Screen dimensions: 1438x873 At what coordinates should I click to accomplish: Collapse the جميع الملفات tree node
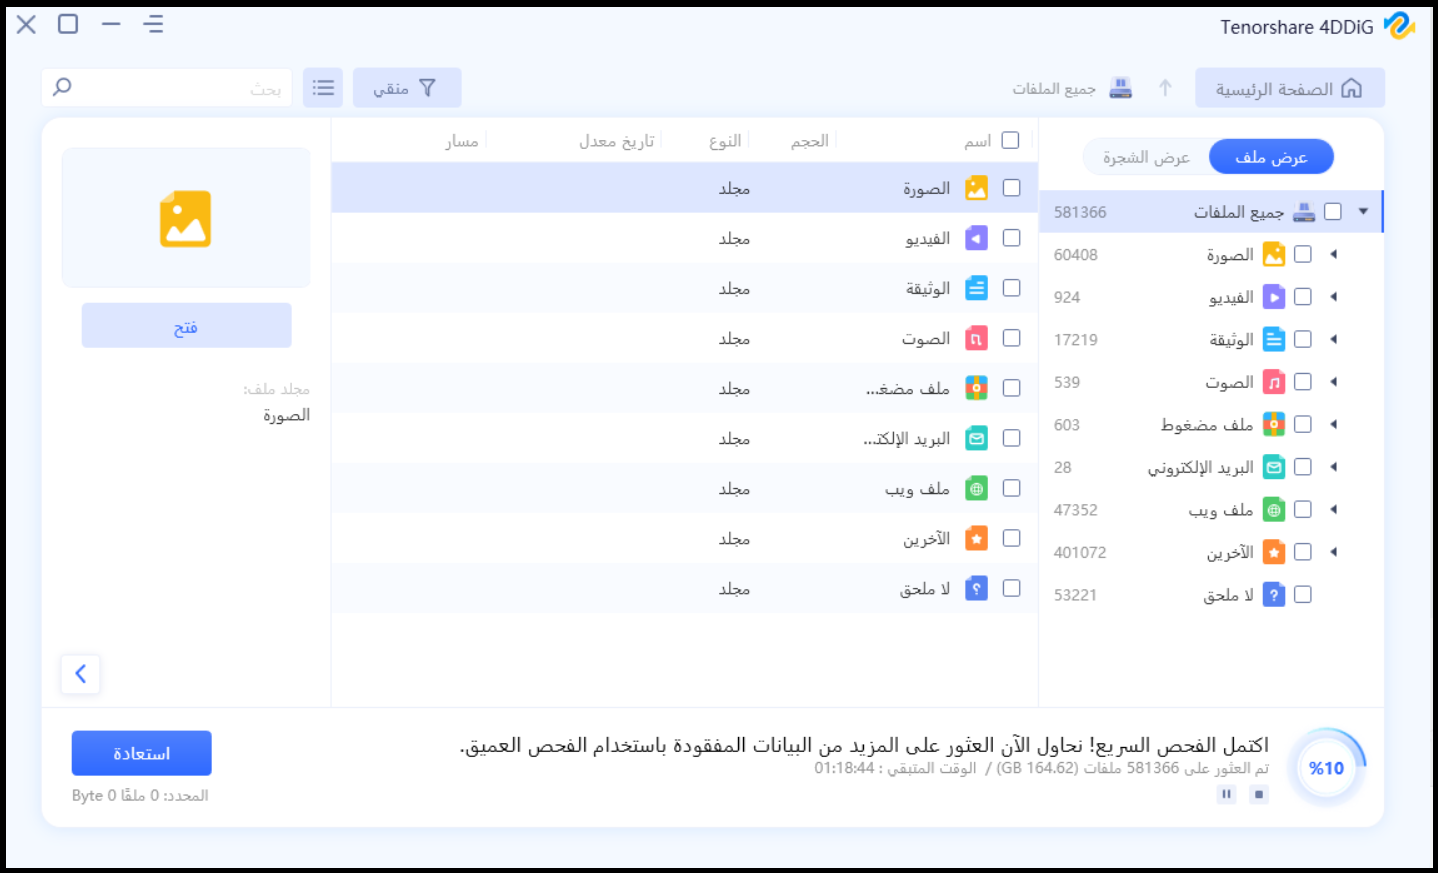(x=1363, y=211)
